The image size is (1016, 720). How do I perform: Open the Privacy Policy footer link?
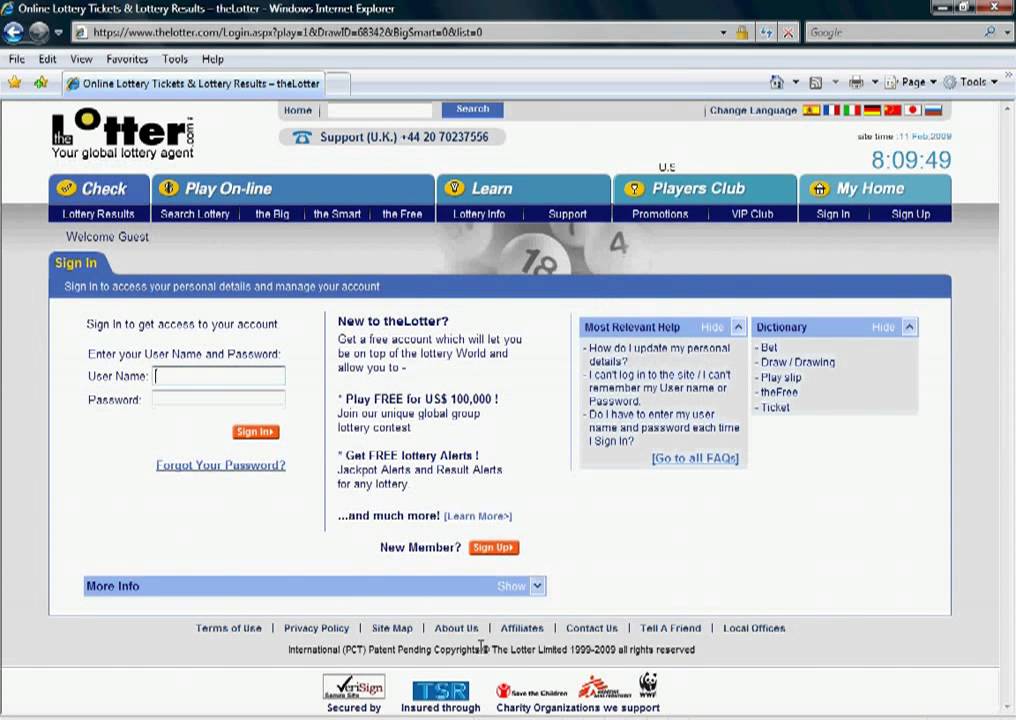click(316, 628)
